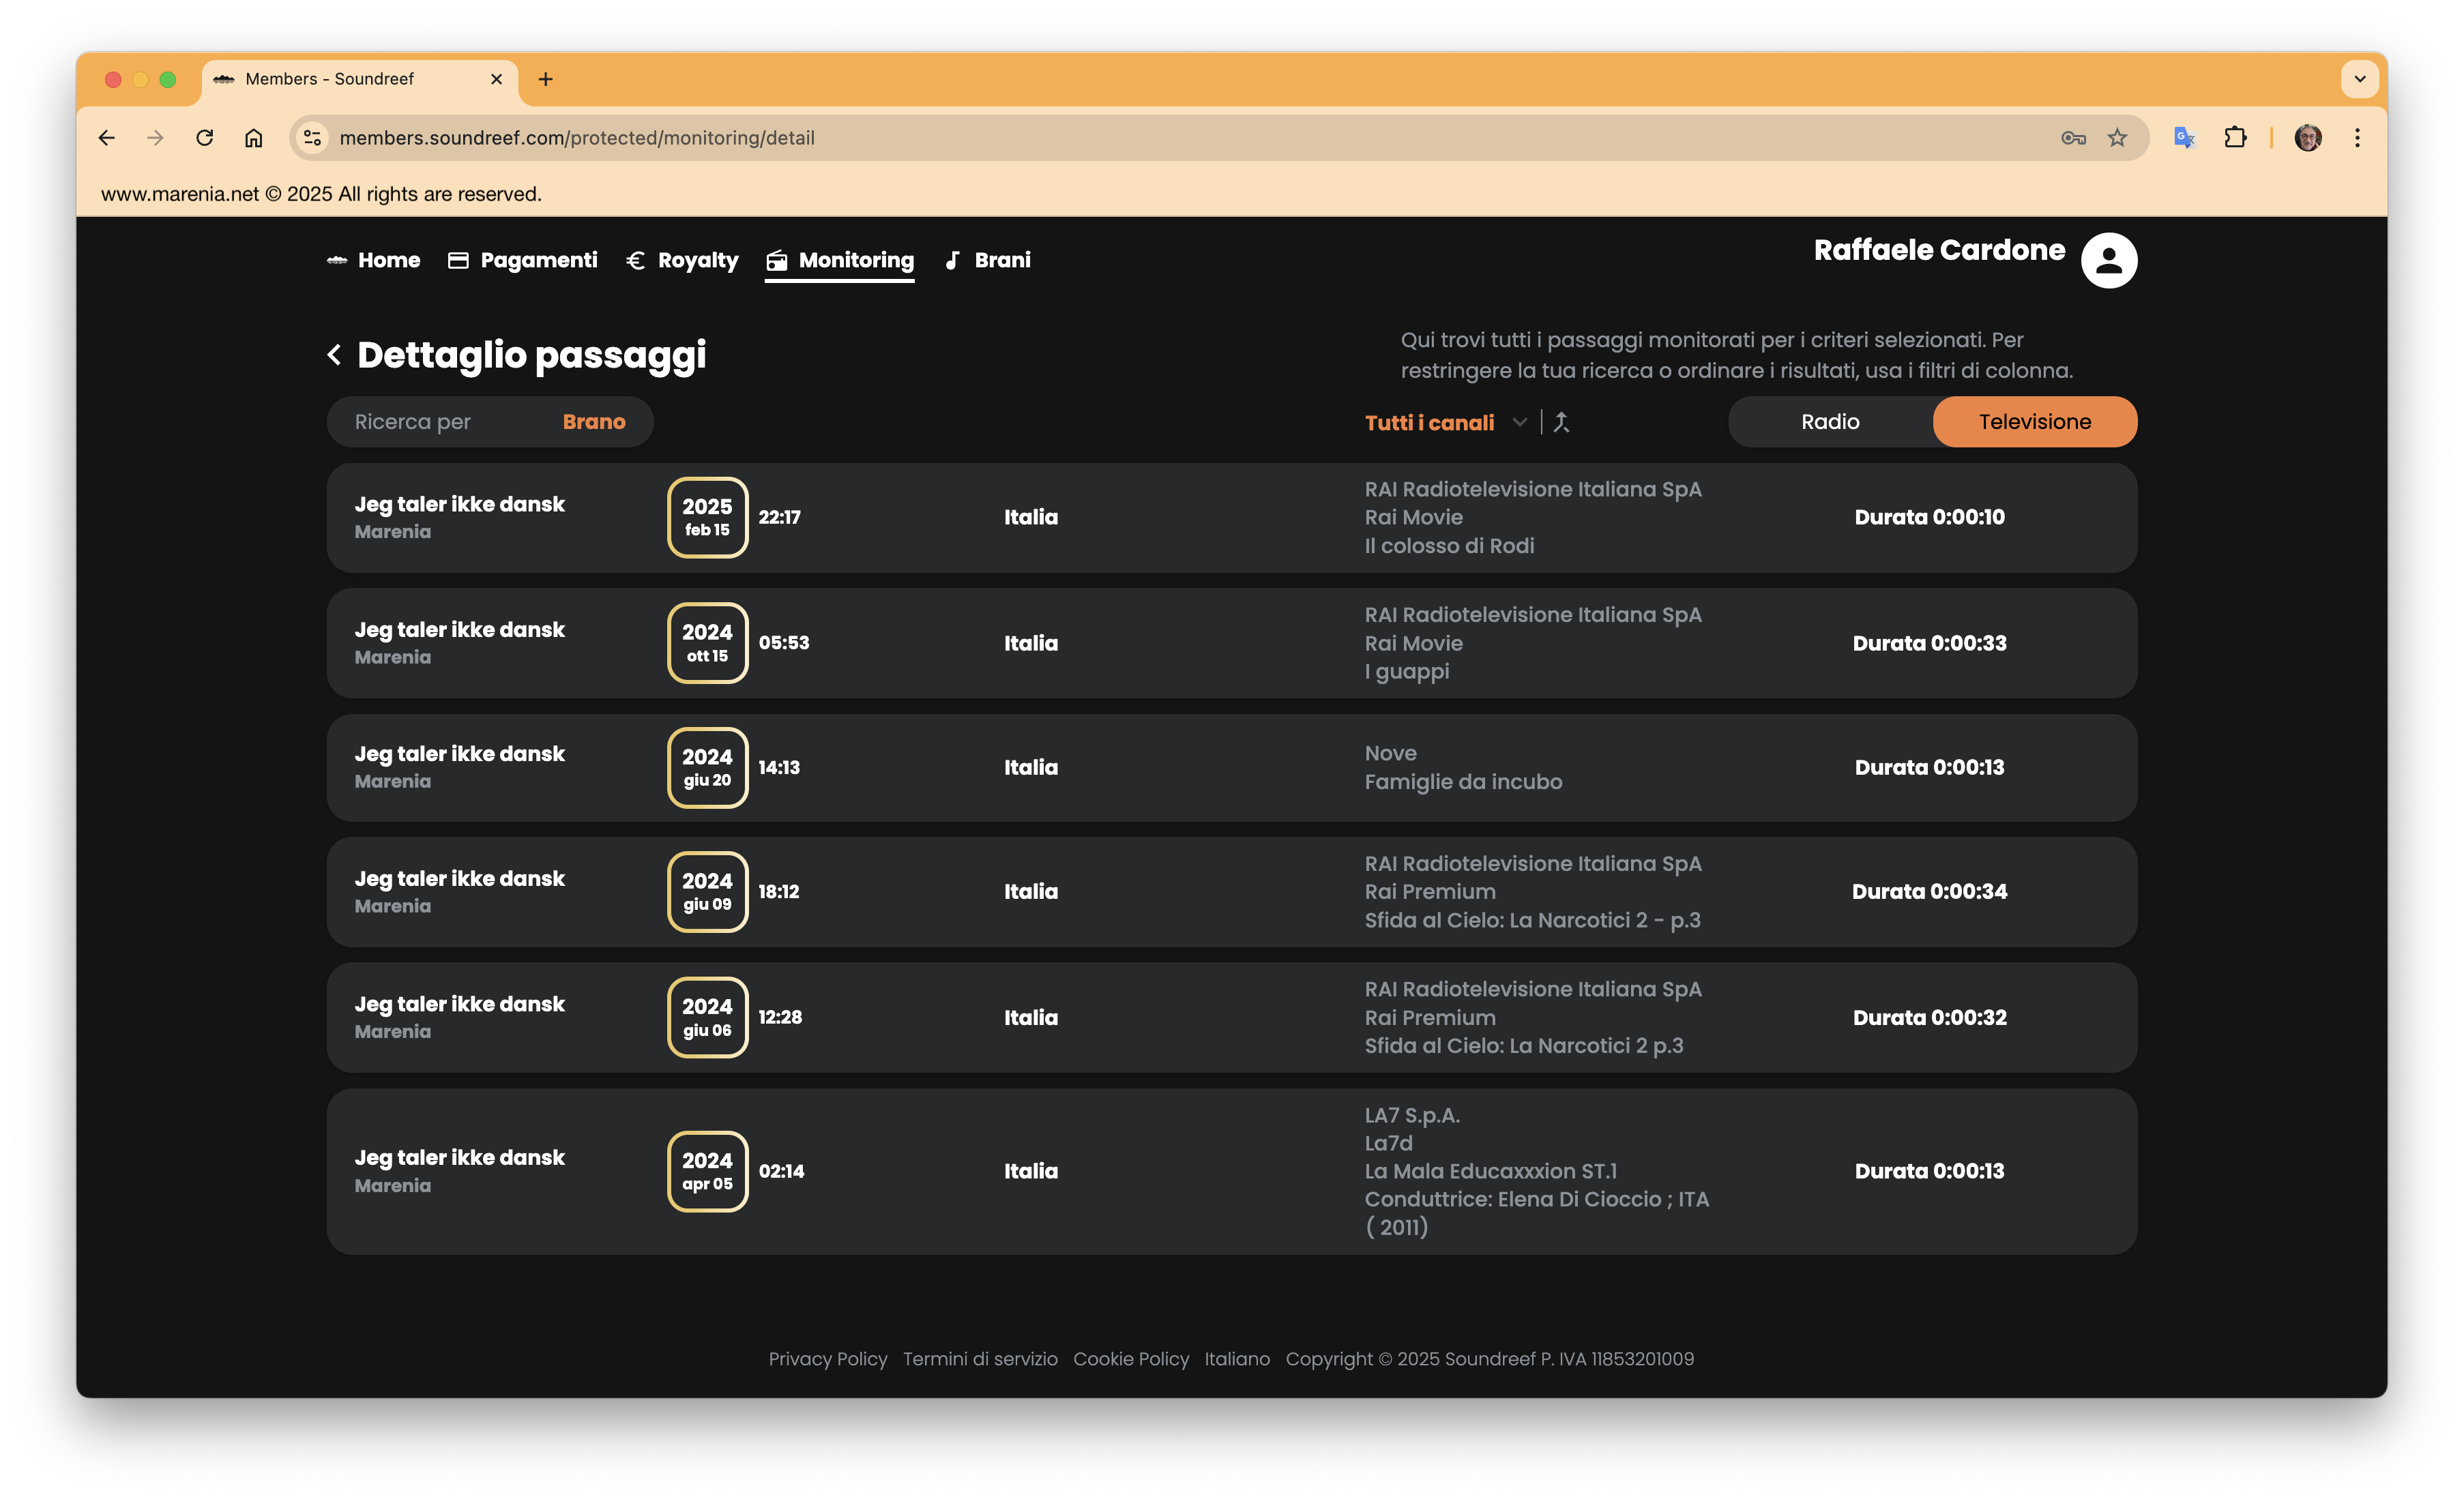Screen dimensions: 2464x1499
Task: Select the 2024 apr 05 date badge
Action: (x=708, y=1171)
